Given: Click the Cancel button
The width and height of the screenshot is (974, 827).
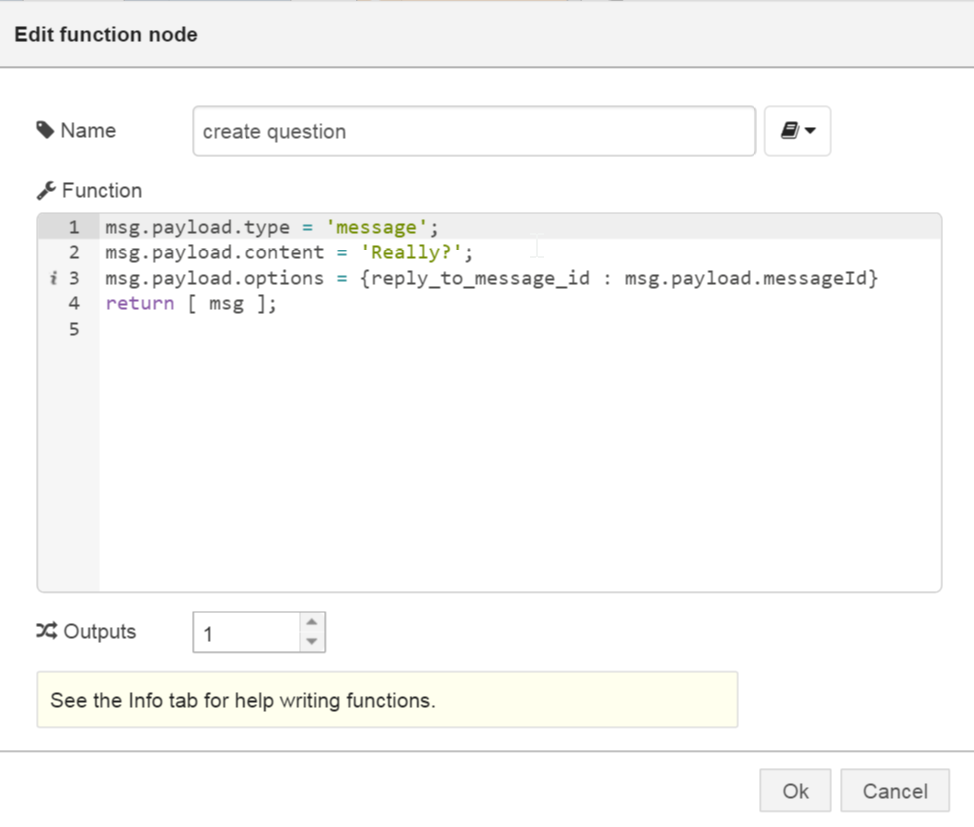Looking at the screenshot, I should (895, 790).
